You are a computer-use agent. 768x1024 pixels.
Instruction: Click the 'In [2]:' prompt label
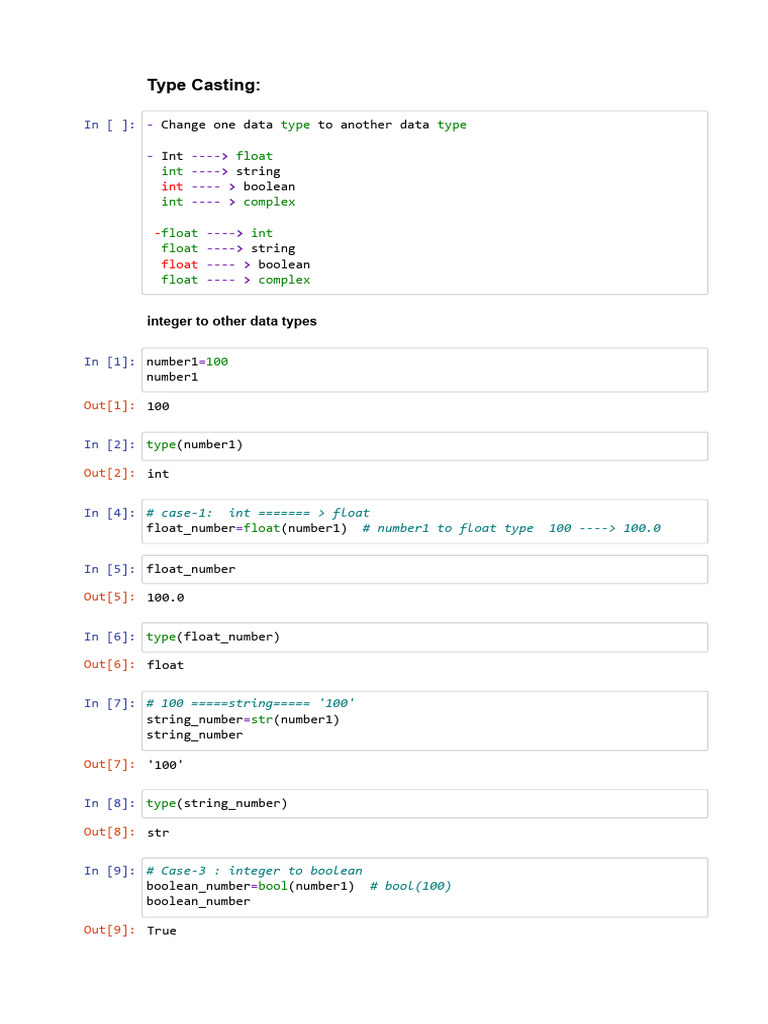(x=109, y=445)
